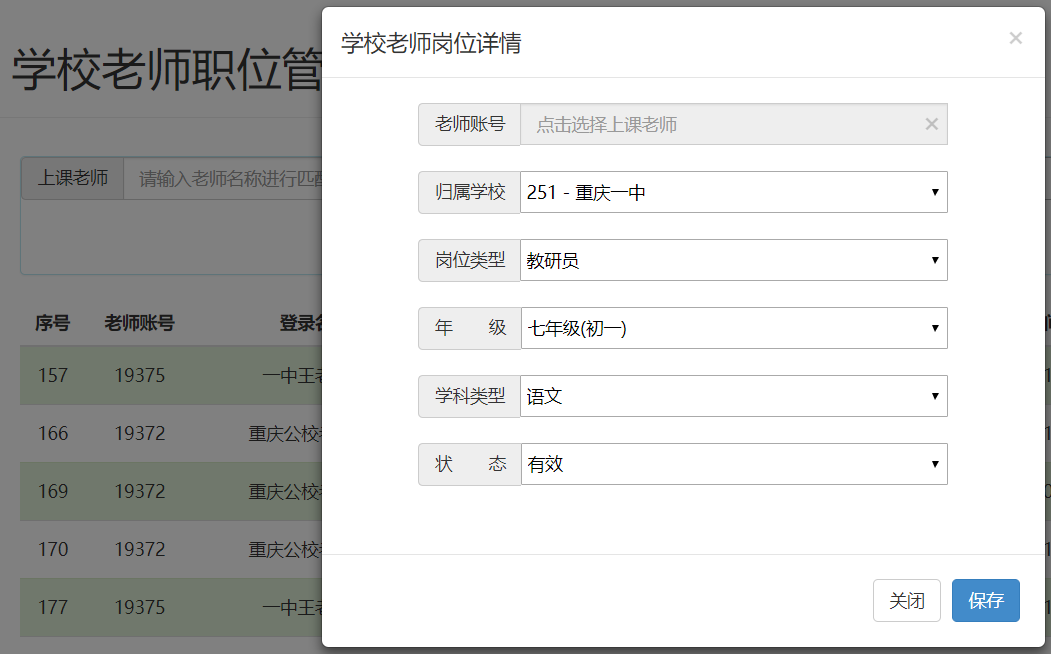Clear the 老师账号 field with the × icon

(931, 124)
